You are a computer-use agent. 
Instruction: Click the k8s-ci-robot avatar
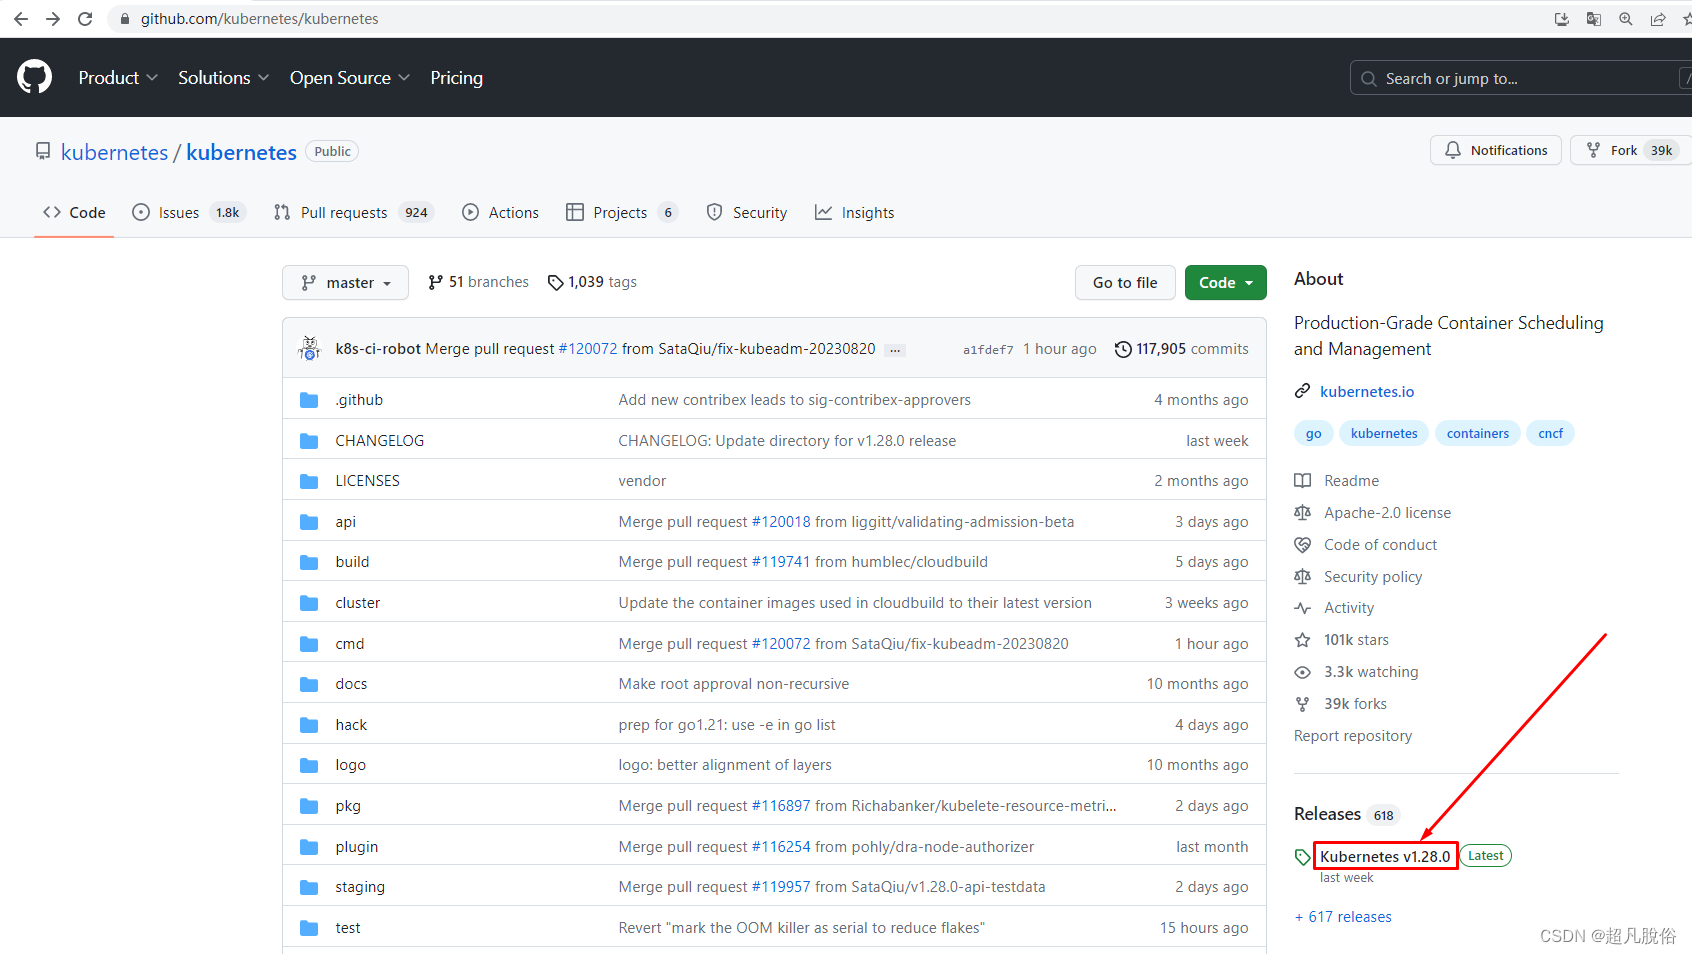tap(310, 348)
